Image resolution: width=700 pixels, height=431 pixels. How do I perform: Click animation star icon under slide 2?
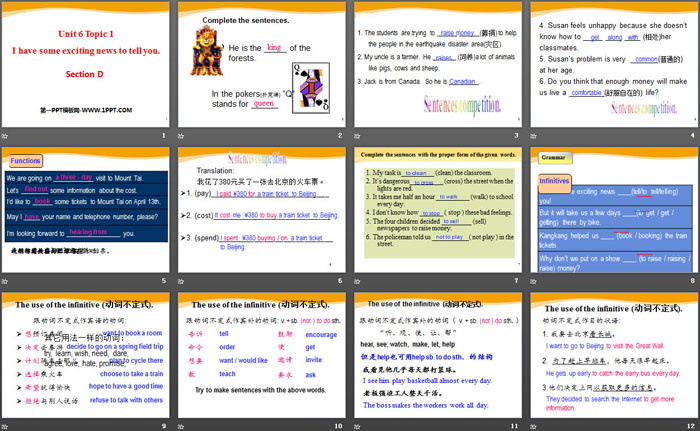[181, 135]
